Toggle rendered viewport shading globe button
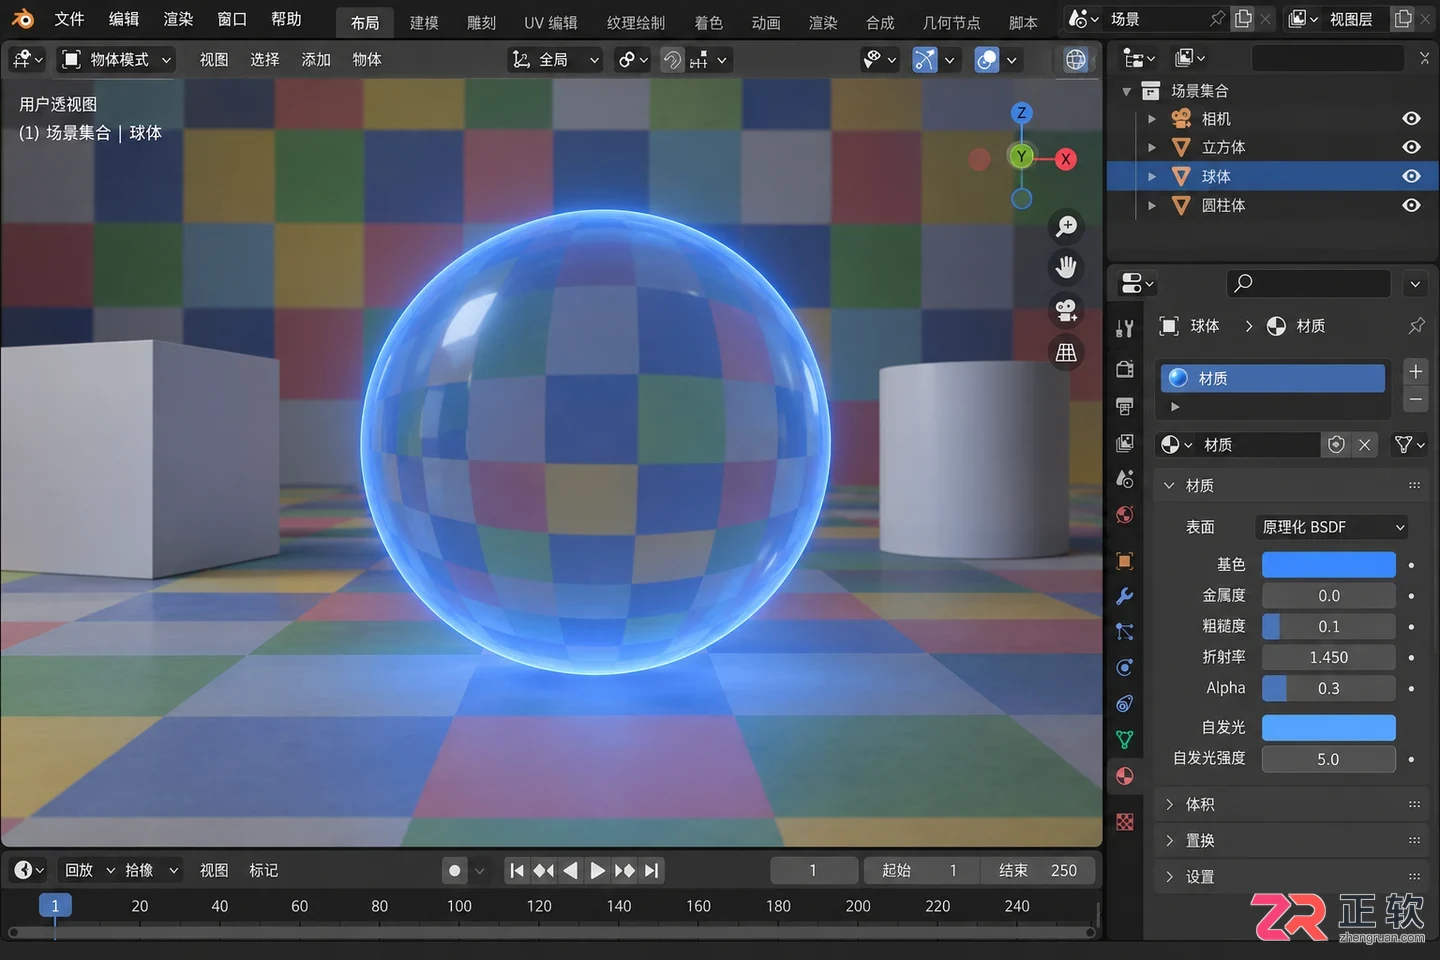1440x960 pixels. click(1076, 60)
